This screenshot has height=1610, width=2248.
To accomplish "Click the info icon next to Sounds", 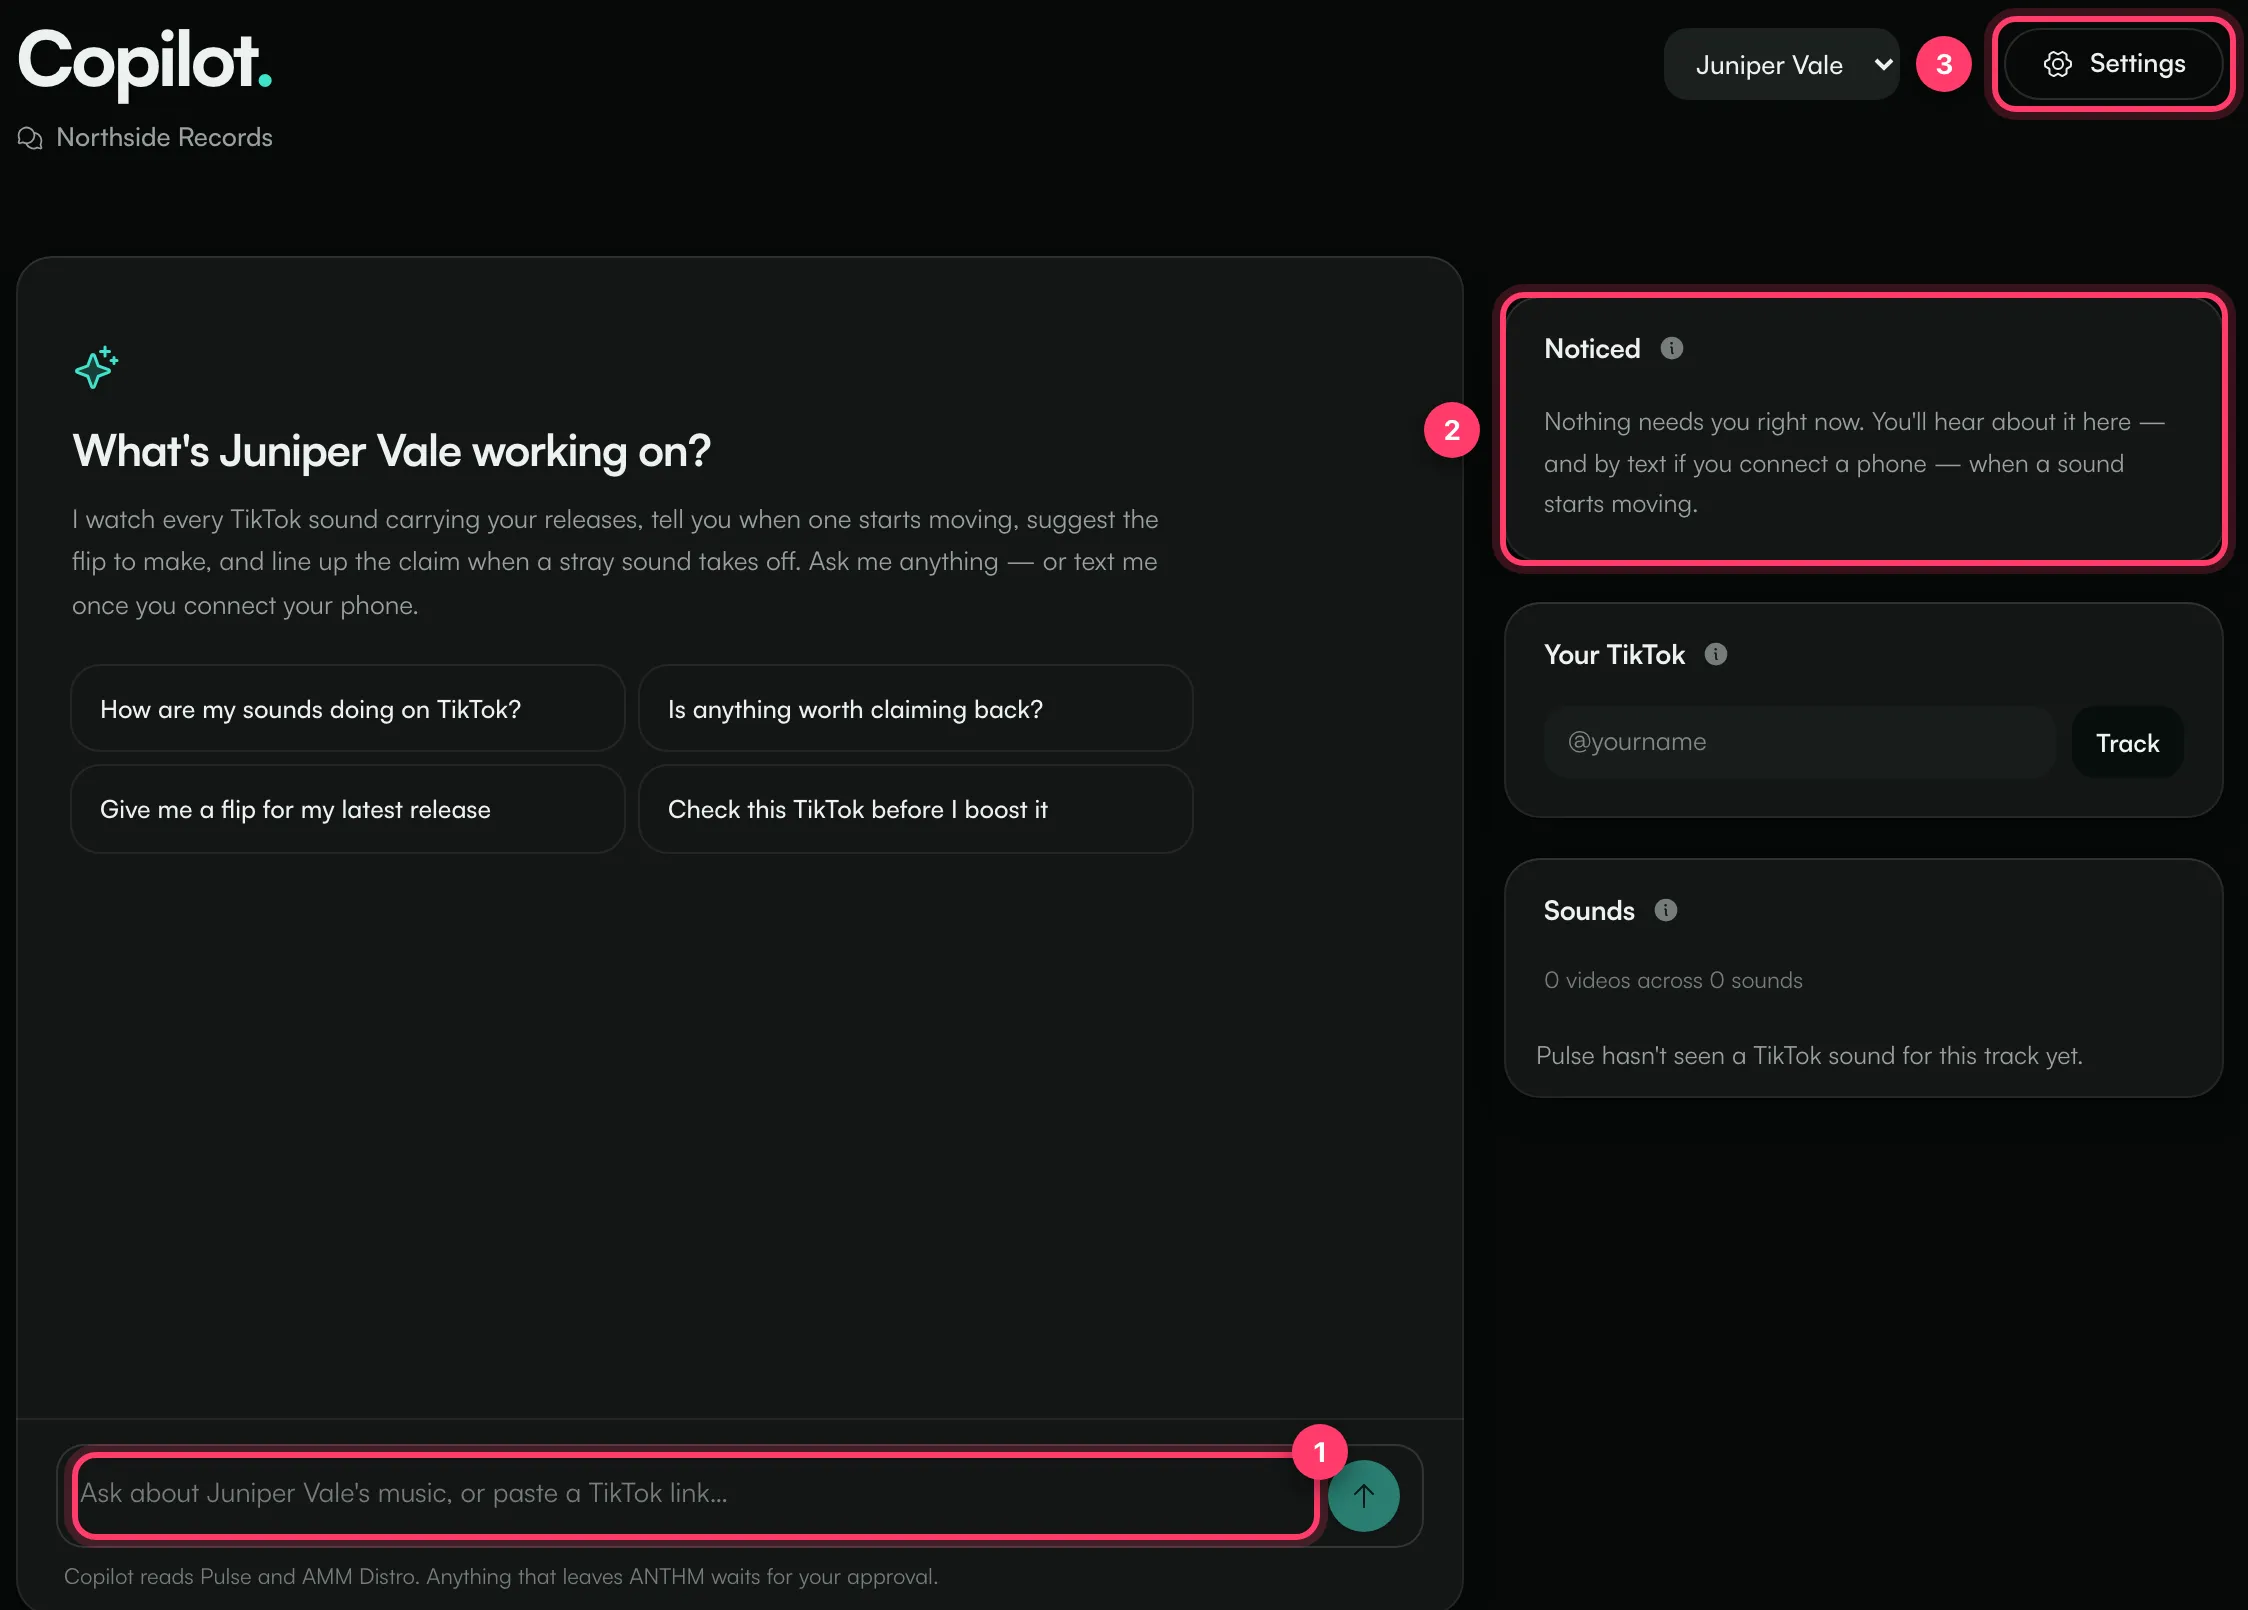I will tap(1665, 910).
